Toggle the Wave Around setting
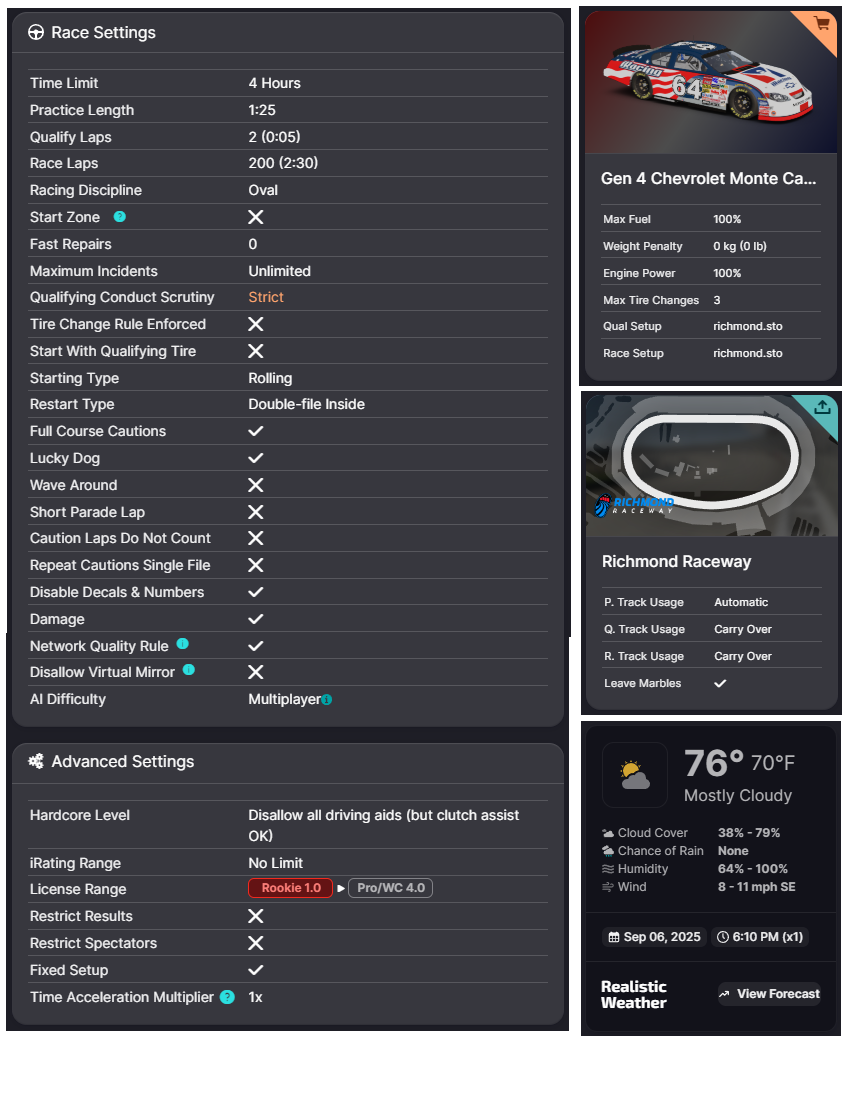Screen dimensions: 850x1100 256,485
